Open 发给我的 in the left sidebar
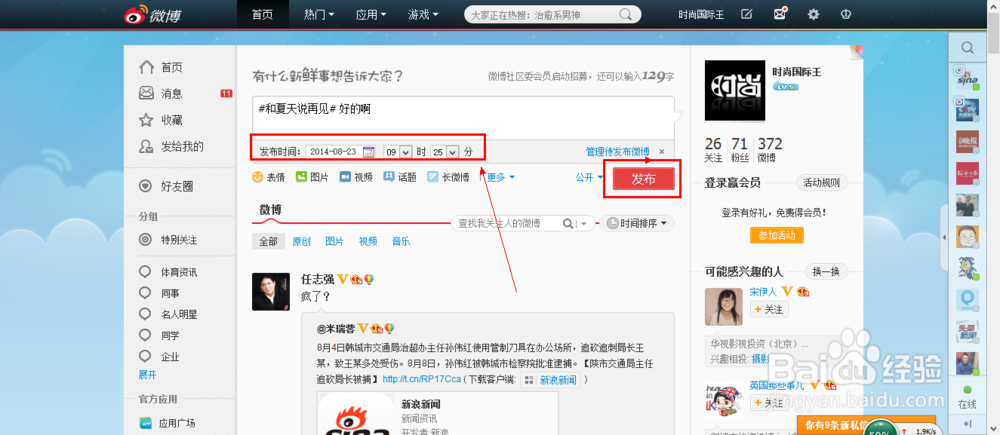 coord(171,146)
